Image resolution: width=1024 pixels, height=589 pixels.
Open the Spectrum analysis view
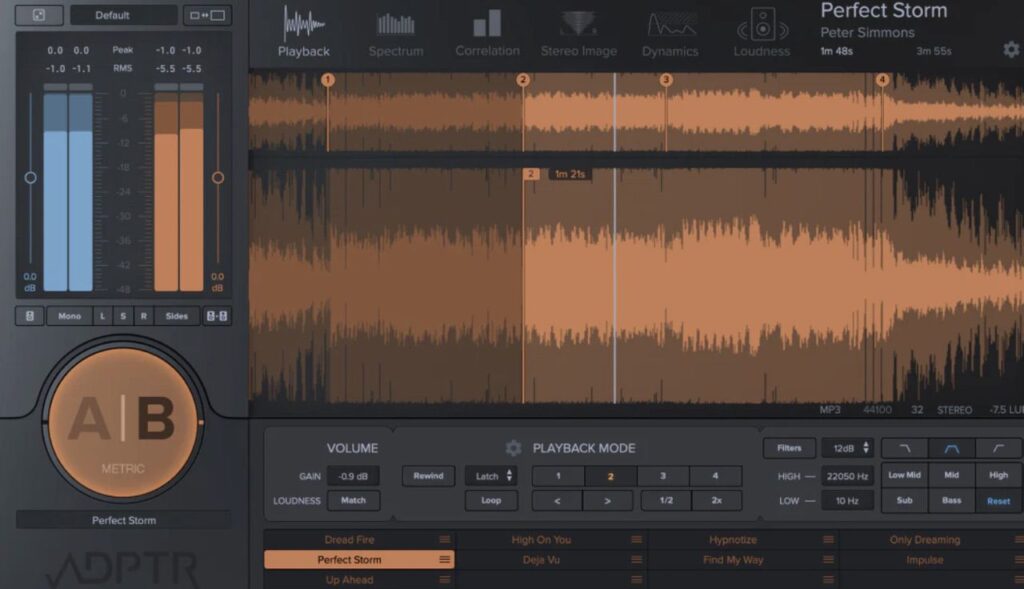pos(396,33)
